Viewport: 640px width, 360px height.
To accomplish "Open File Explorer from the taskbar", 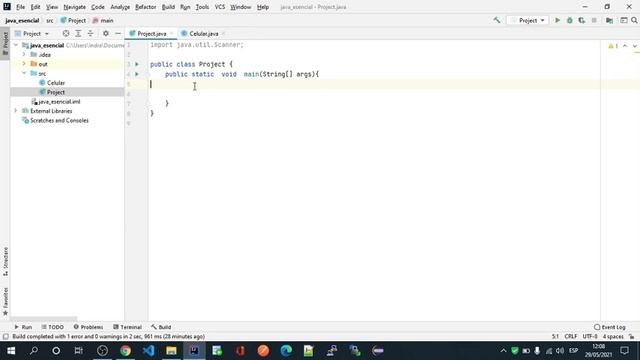I will coord(171,351).
